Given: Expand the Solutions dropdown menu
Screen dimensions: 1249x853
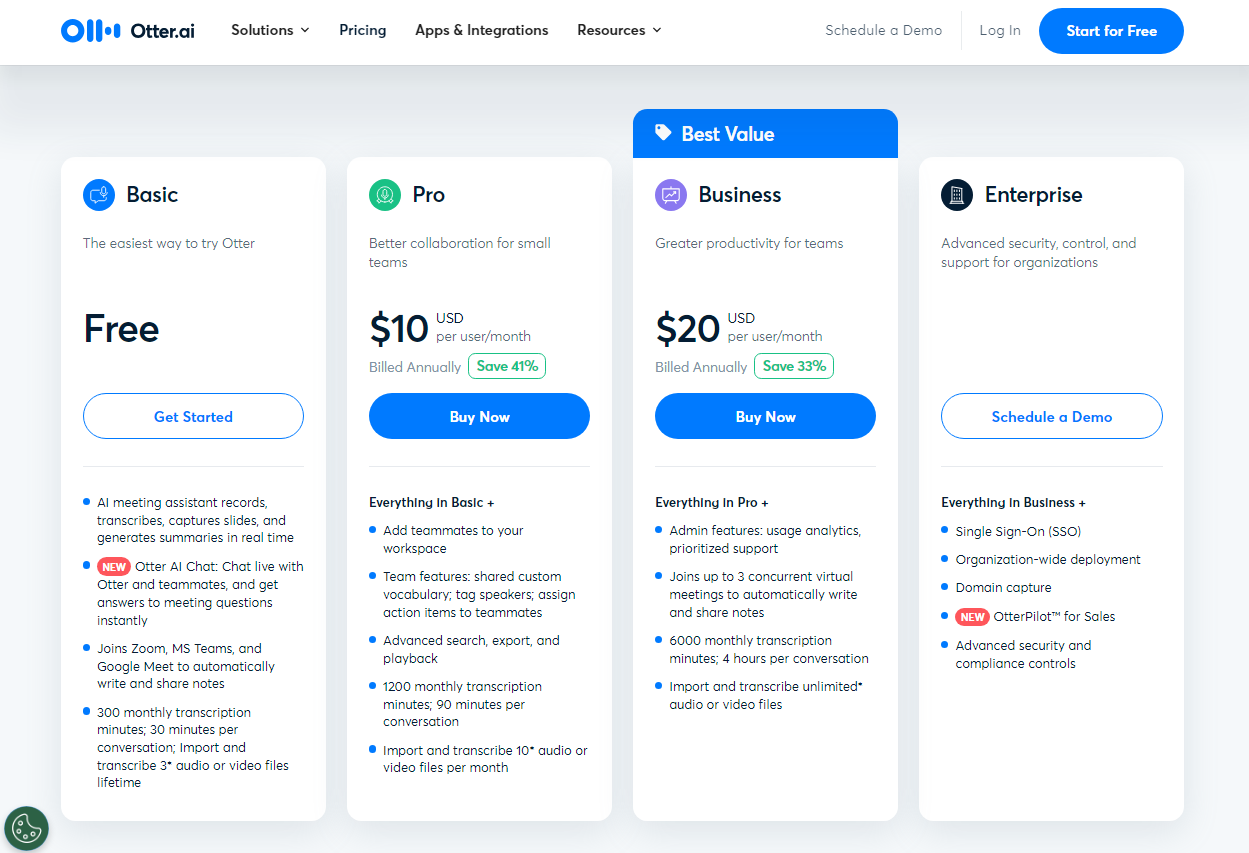Looking at the screenshot, I should [x=270, y=30].
